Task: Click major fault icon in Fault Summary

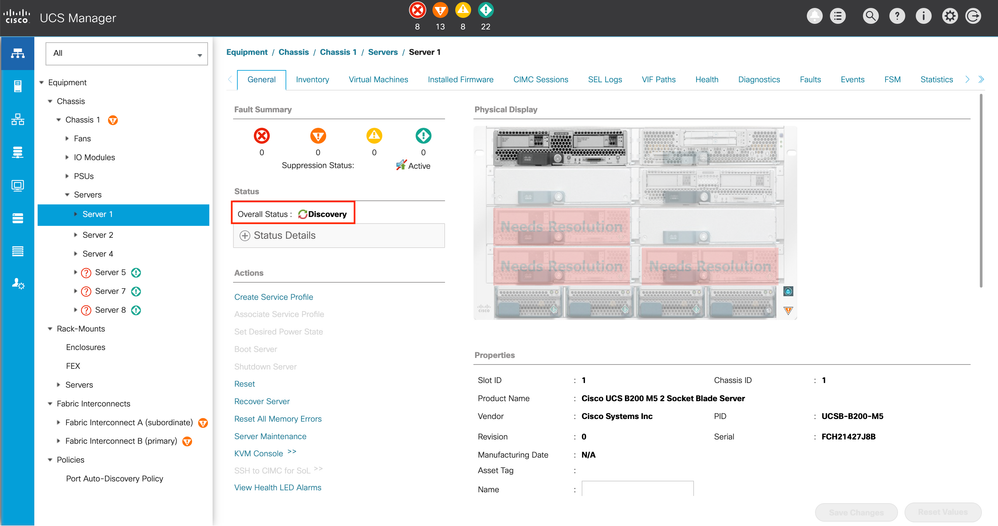Action: click(318, 136)
